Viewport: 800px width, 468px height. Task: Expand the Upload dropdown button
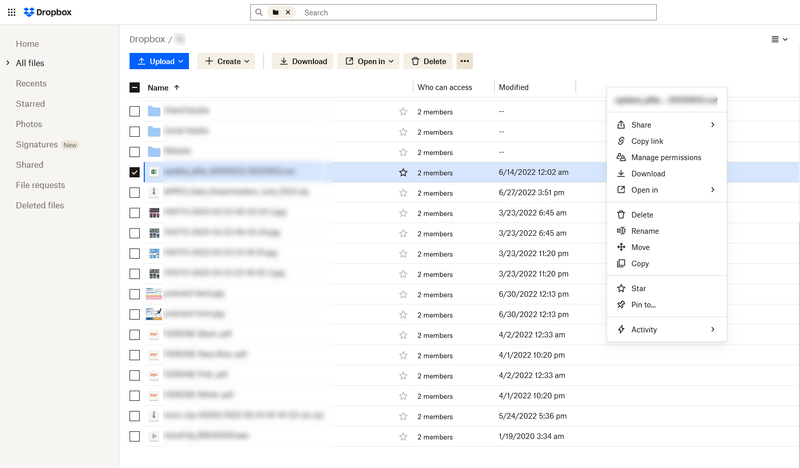159,61
